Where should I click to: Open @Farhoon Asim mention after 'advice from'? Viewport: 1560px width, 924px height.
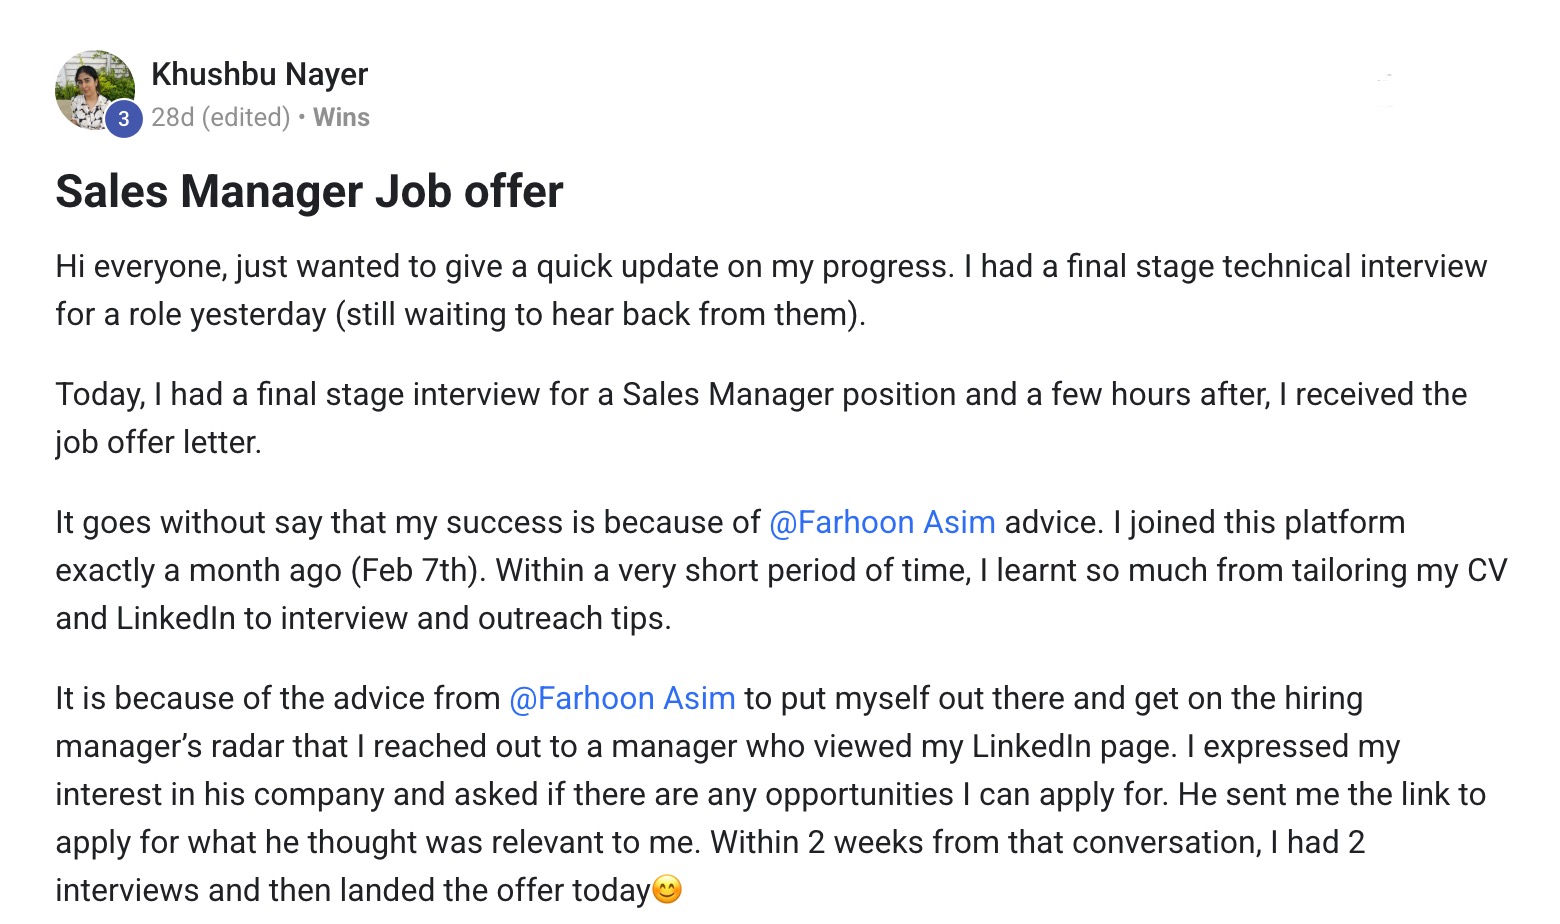(622, 698)
